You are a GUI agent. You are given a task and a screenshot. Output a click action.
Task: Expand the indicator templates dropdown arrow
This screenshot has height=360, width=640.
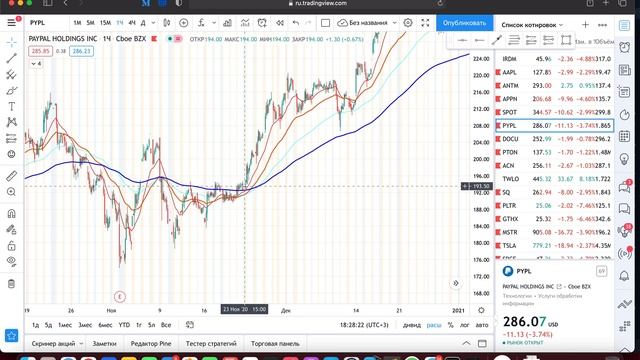(x=214, y=23)
